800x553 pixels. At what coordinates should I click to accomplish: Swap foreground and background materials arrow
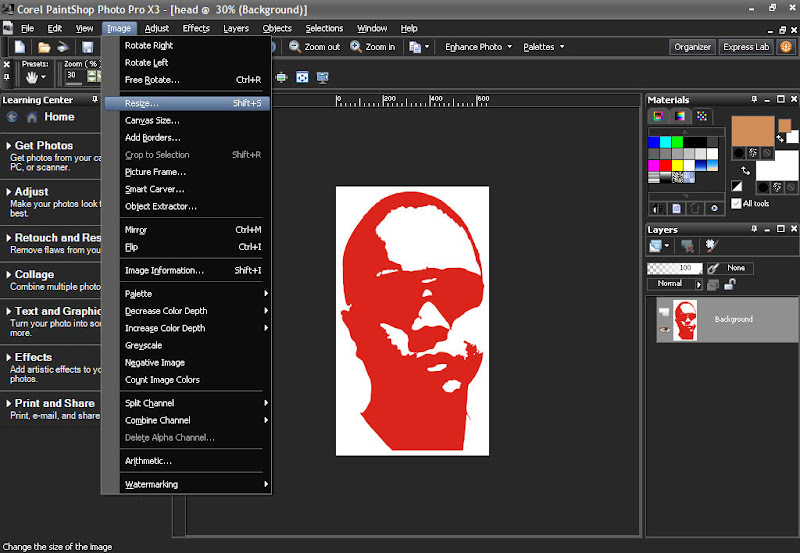[x=745, y=171]
